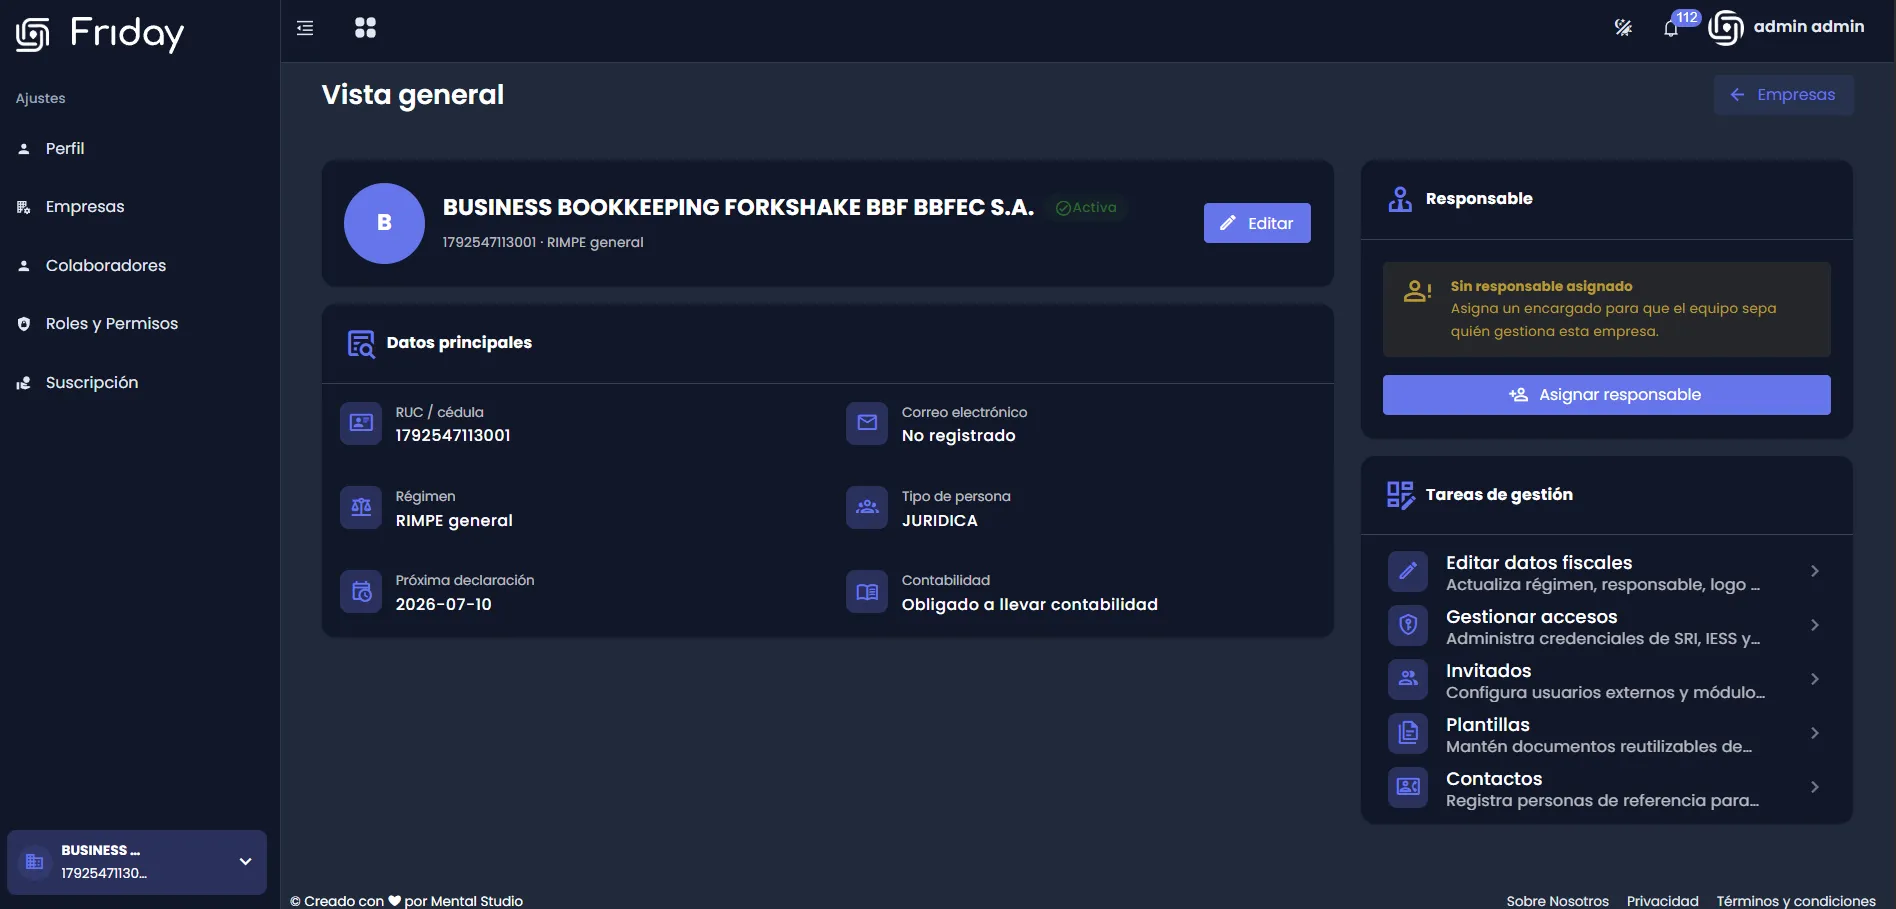Screen dimensions: 1896x909
Task: Open Gestionar accesos chevron arrow
Action: (1814, 625)
